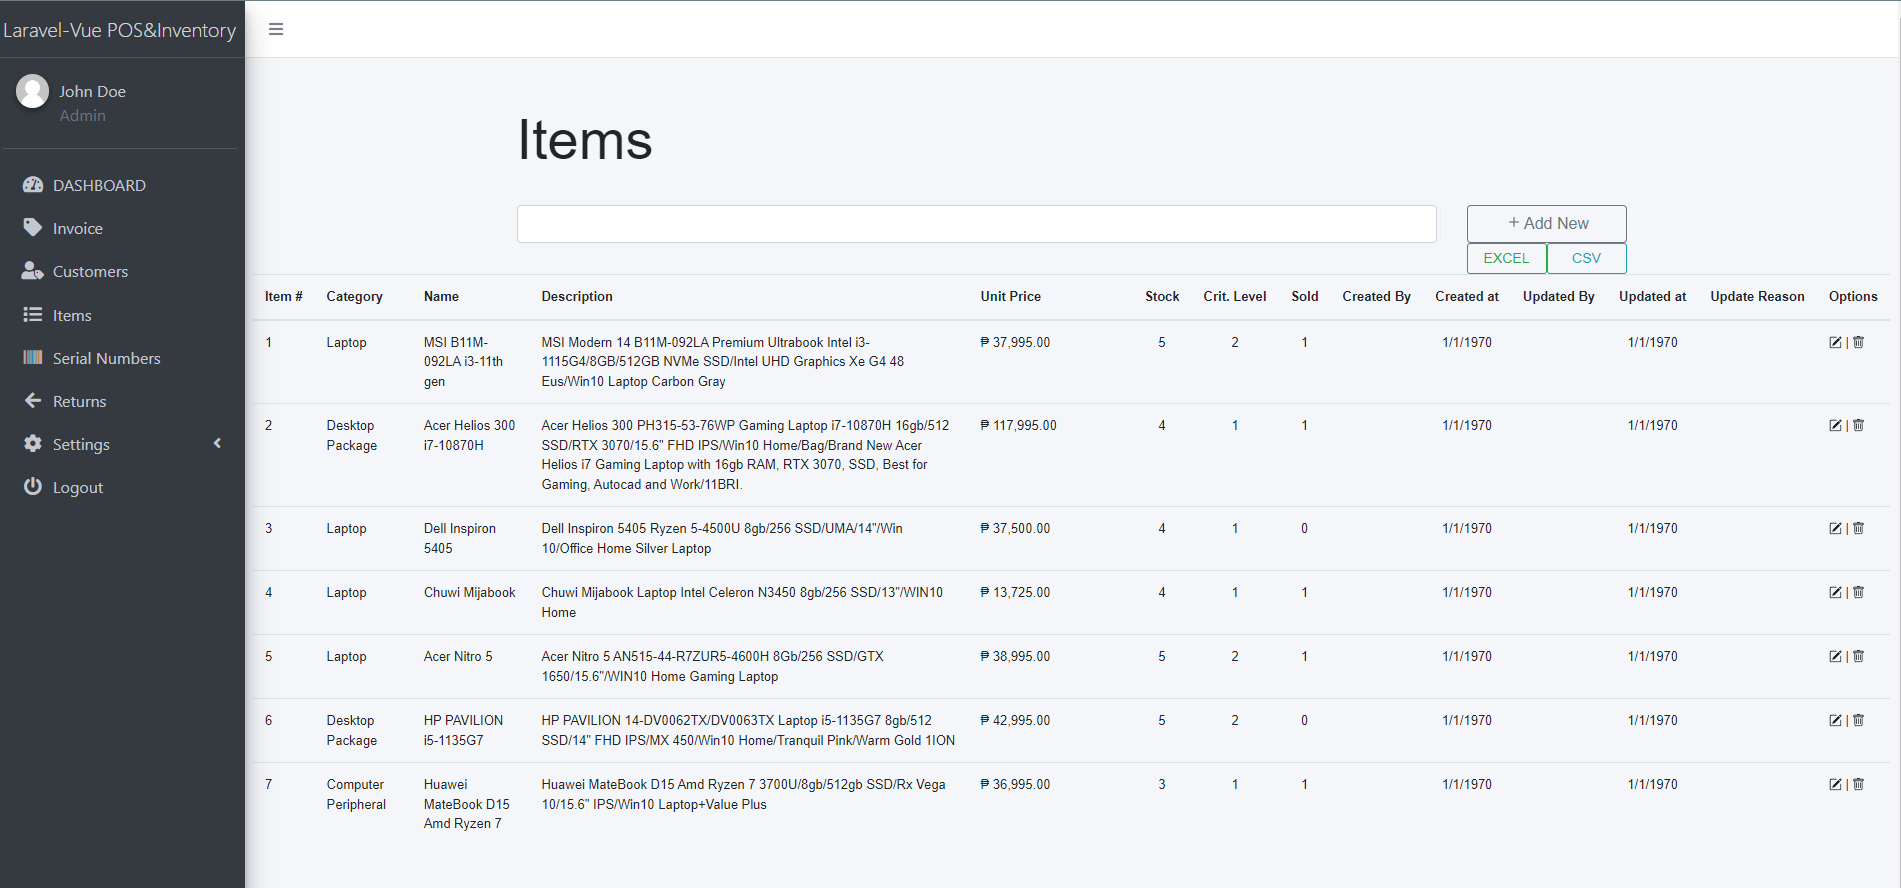Click the Category column header
Viewport: 1901px width, 888px height.
[354, 296]
